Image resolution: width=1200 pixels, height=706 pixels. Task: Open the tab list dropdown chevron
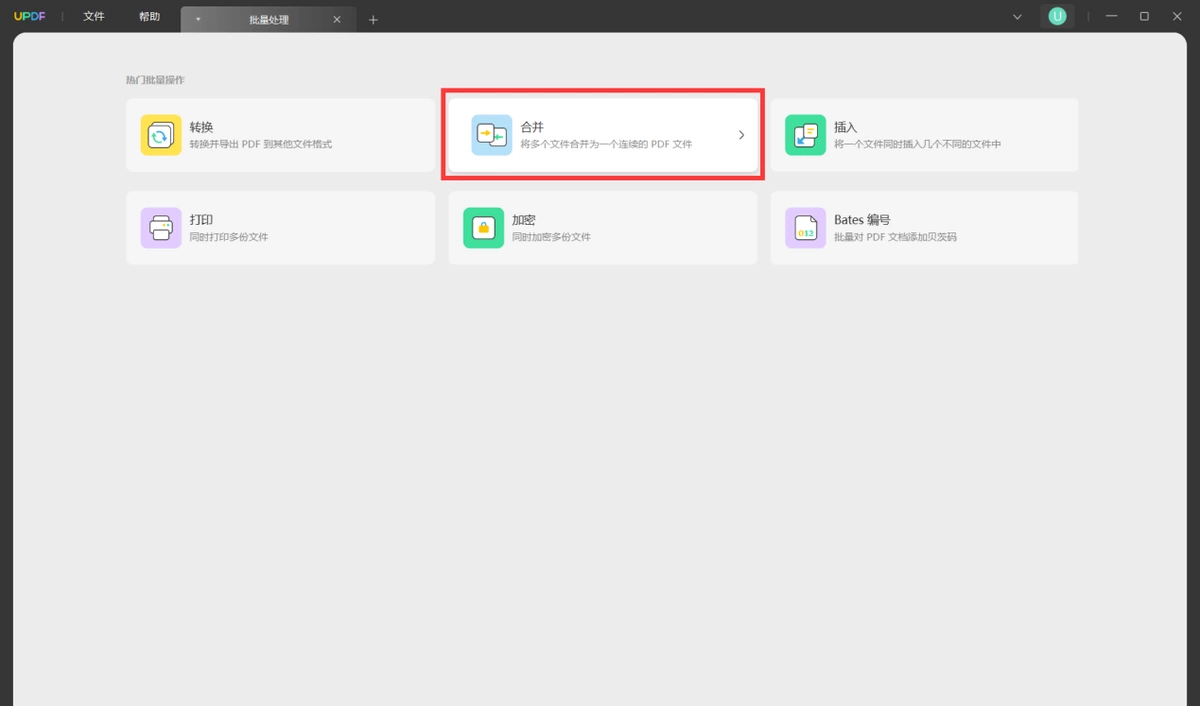[1017, 17]
